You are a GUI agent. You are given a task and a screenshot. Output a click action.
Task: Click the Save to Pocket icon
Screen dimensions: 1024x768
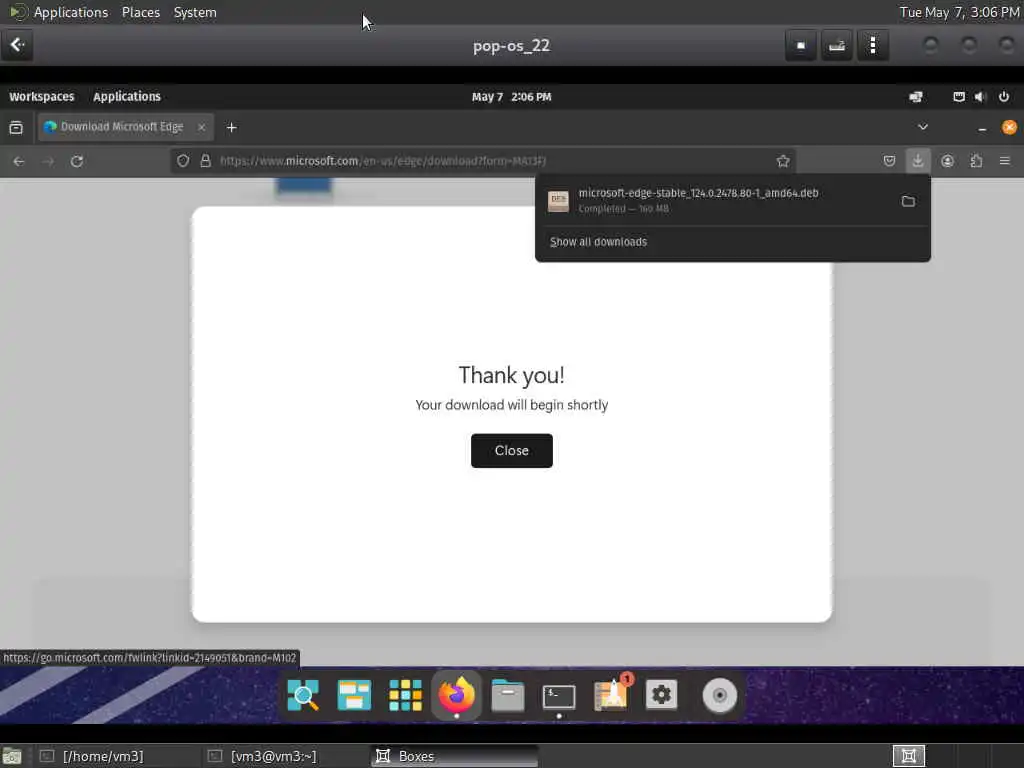pos(889,161)
